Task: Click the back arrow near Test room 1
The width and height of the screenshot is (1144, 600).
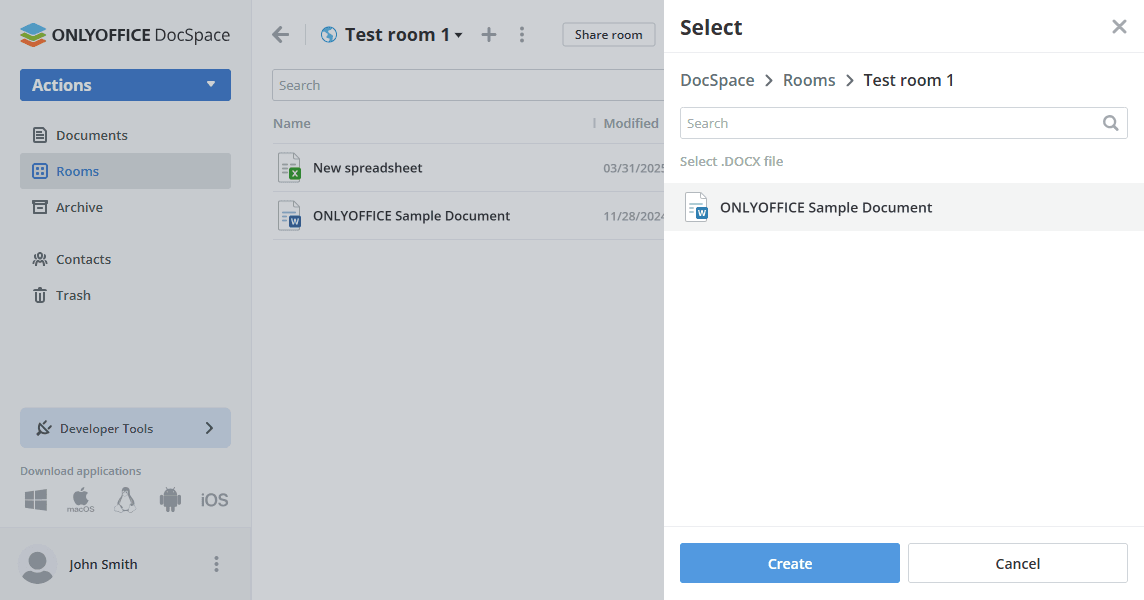Action: [280, 34]
